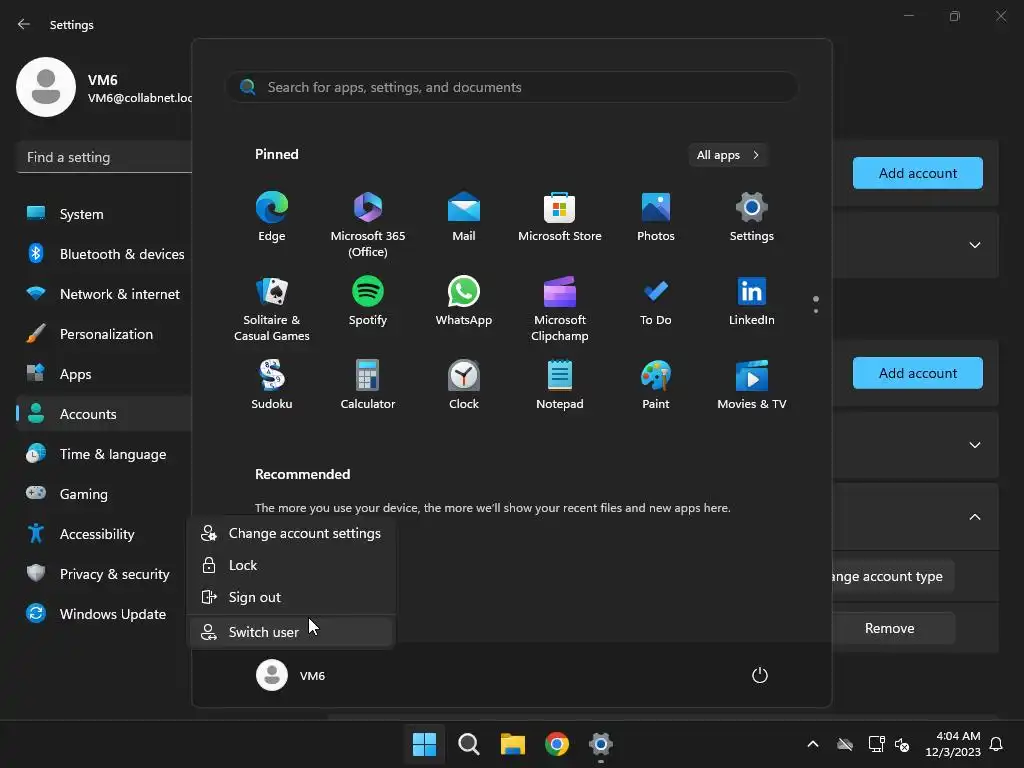Image resolution: width=1024 pixels, height=768 pixels.
Task: Select Accounts in Settings sidebar
Action: pyautogui.click(x=104, y=414)
